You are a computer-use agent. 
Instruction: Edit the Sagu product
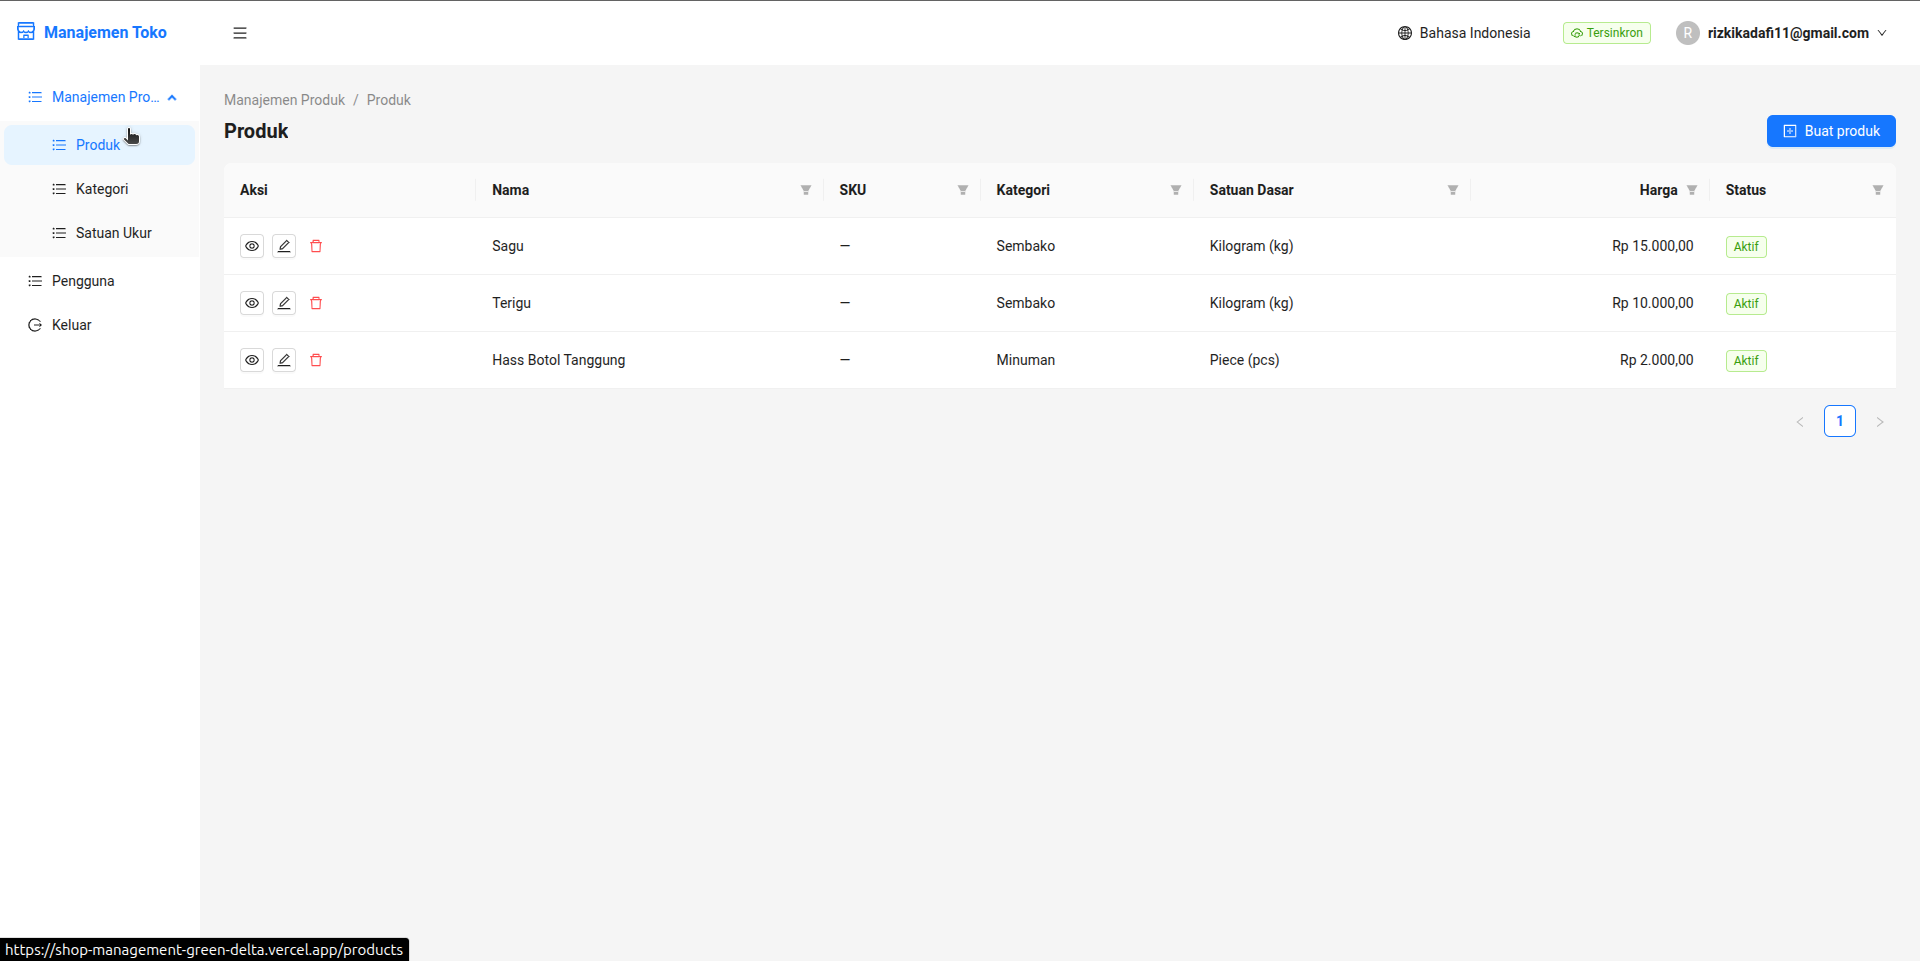click(284, 246)
